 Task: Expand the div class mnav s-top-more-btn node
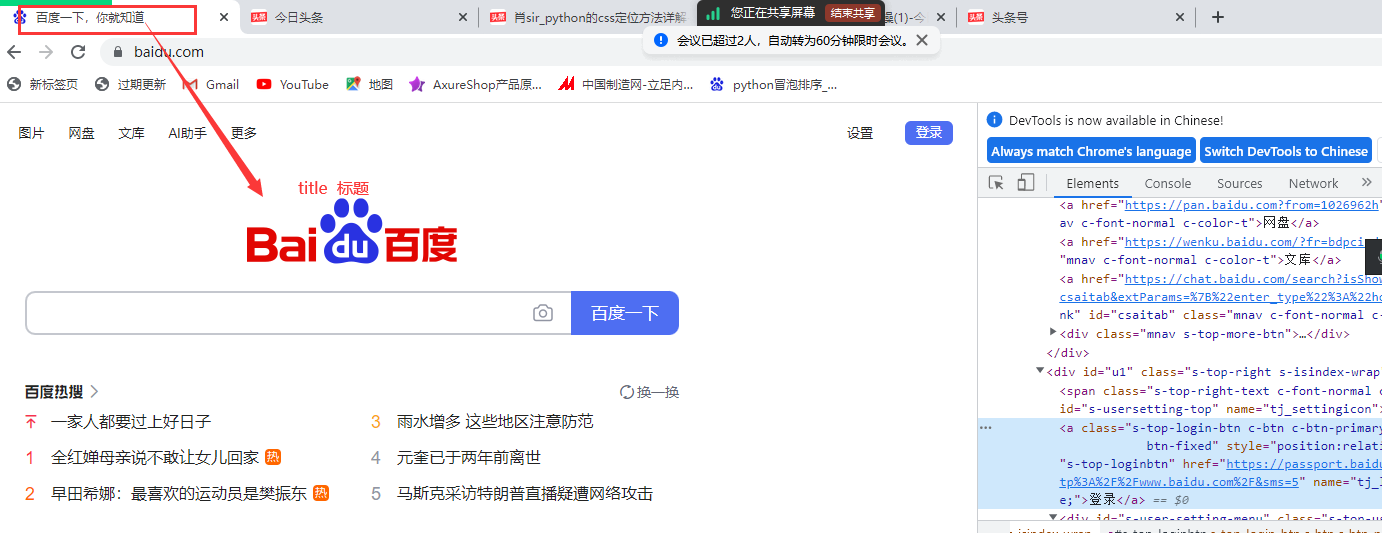pos(1053,332)
